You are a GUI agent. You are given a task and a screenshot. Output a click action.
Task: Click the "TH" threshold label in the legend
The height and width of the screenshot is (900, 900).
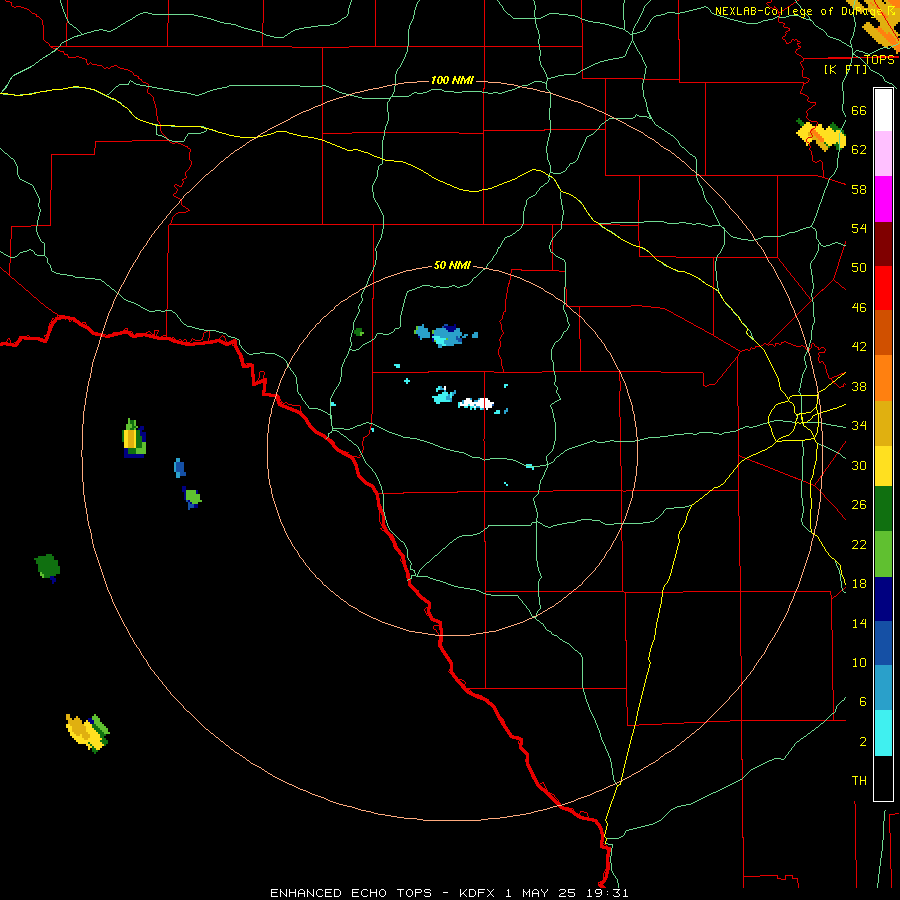pos(859,781)
